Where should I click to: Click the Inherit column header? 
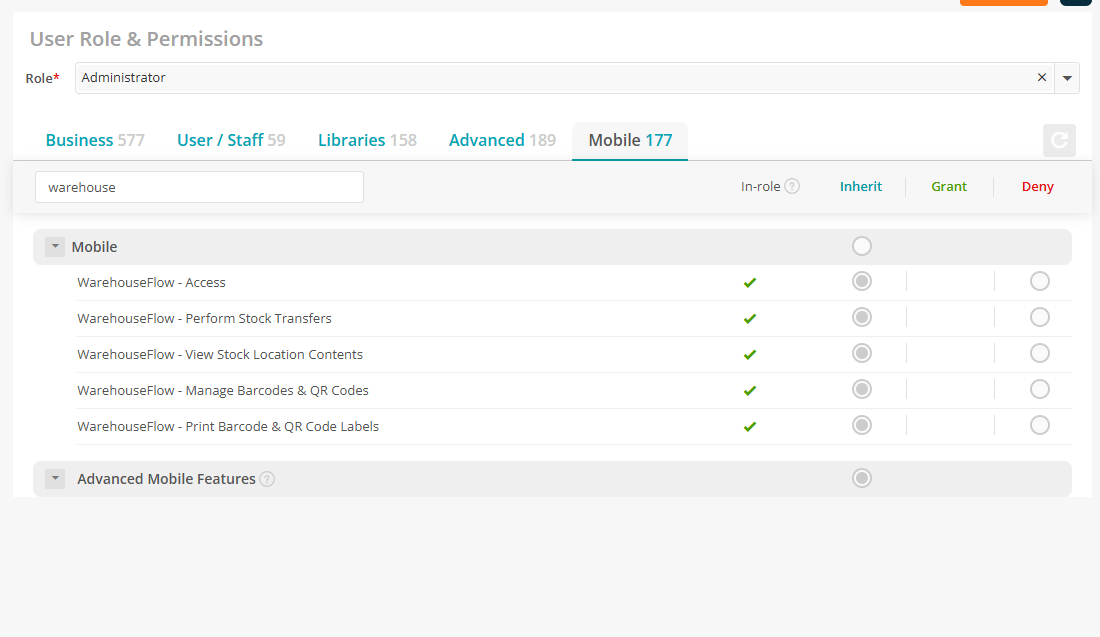click(x=861, y=187)
